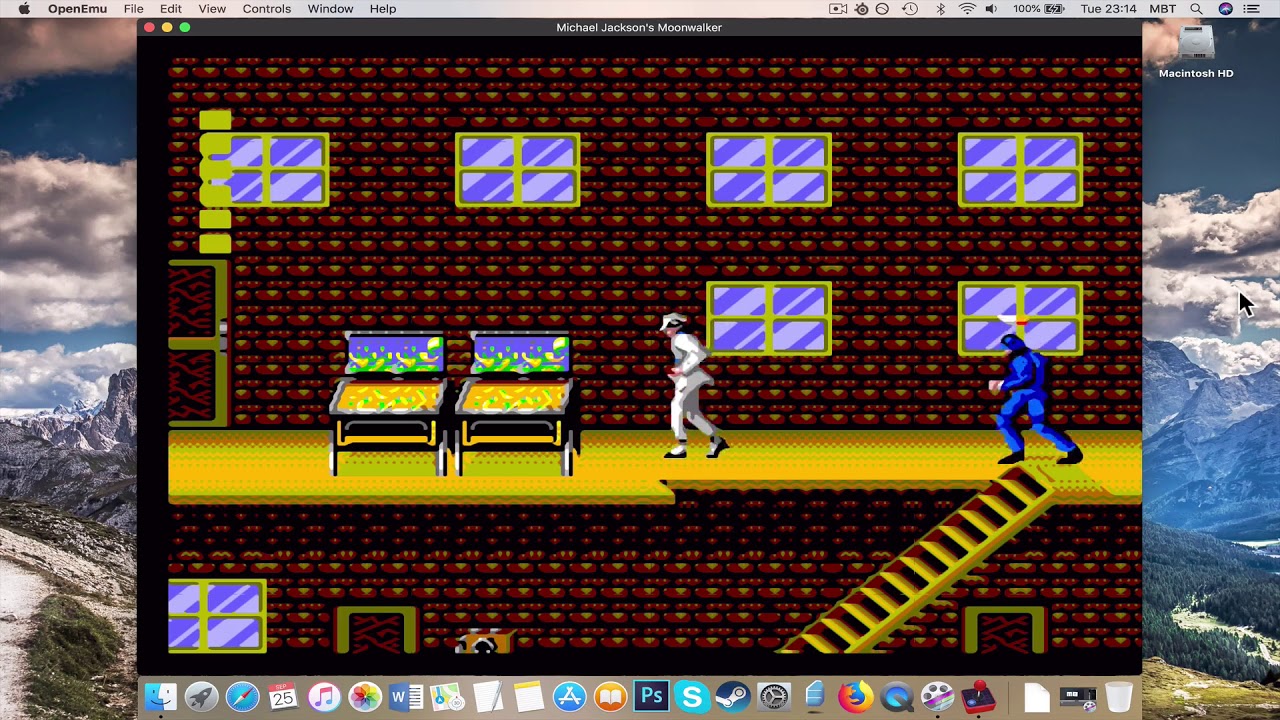Open Macintosh HD desktop drive
This screenshot has height=720, width=1280.
click(x=1196, y=52)
